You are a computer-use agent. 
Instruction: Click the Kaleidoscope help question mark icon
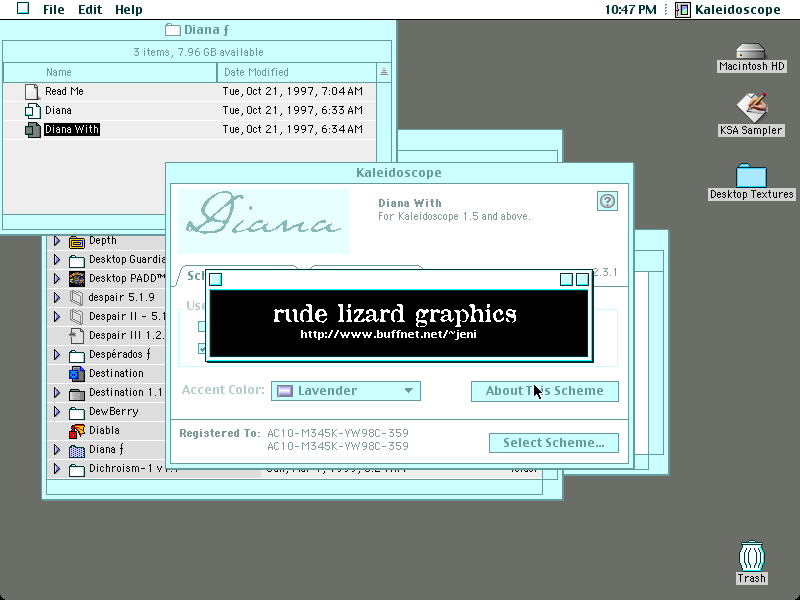(607, 201)
